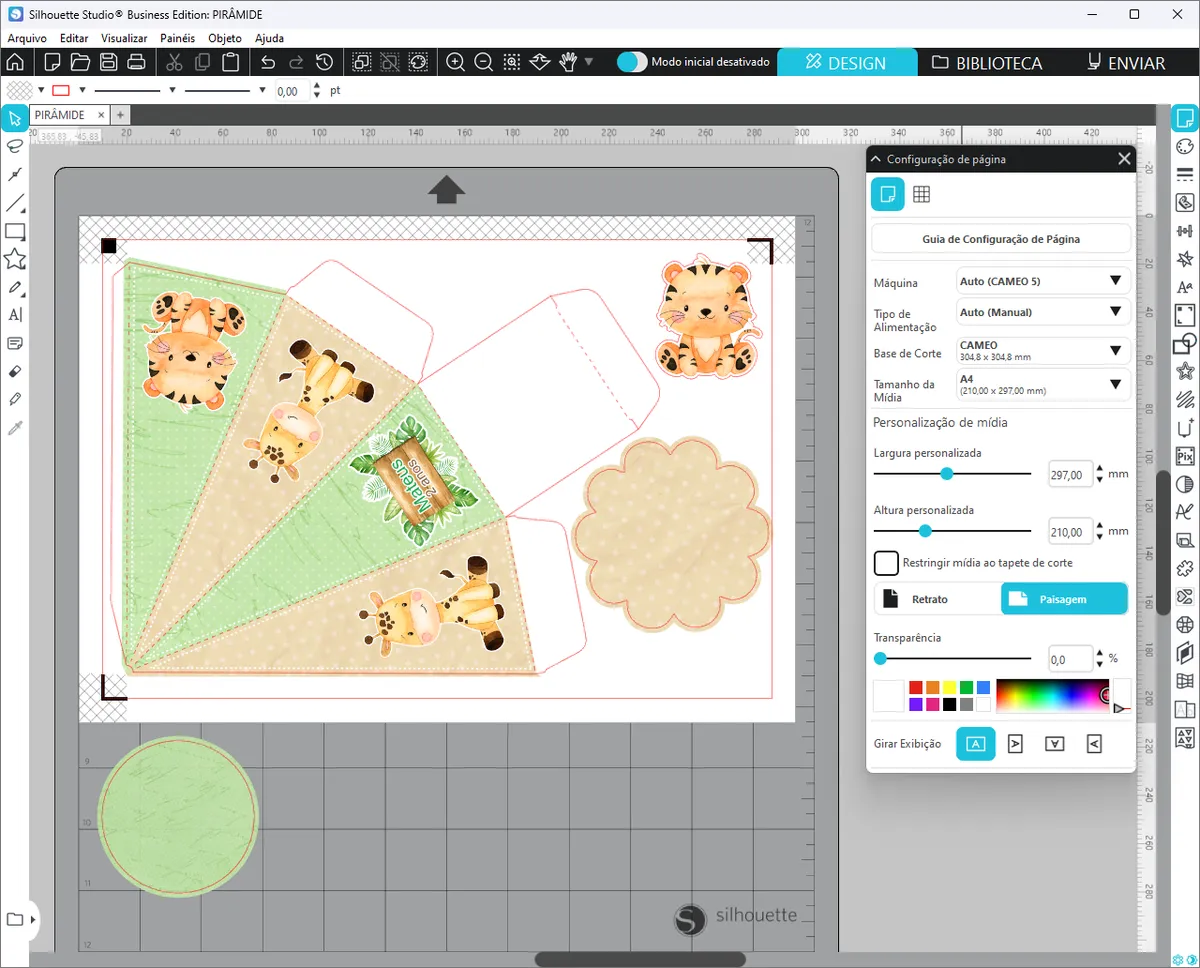
Task: Toggle Modo inicial desativado switch
Action: point(632,62)
